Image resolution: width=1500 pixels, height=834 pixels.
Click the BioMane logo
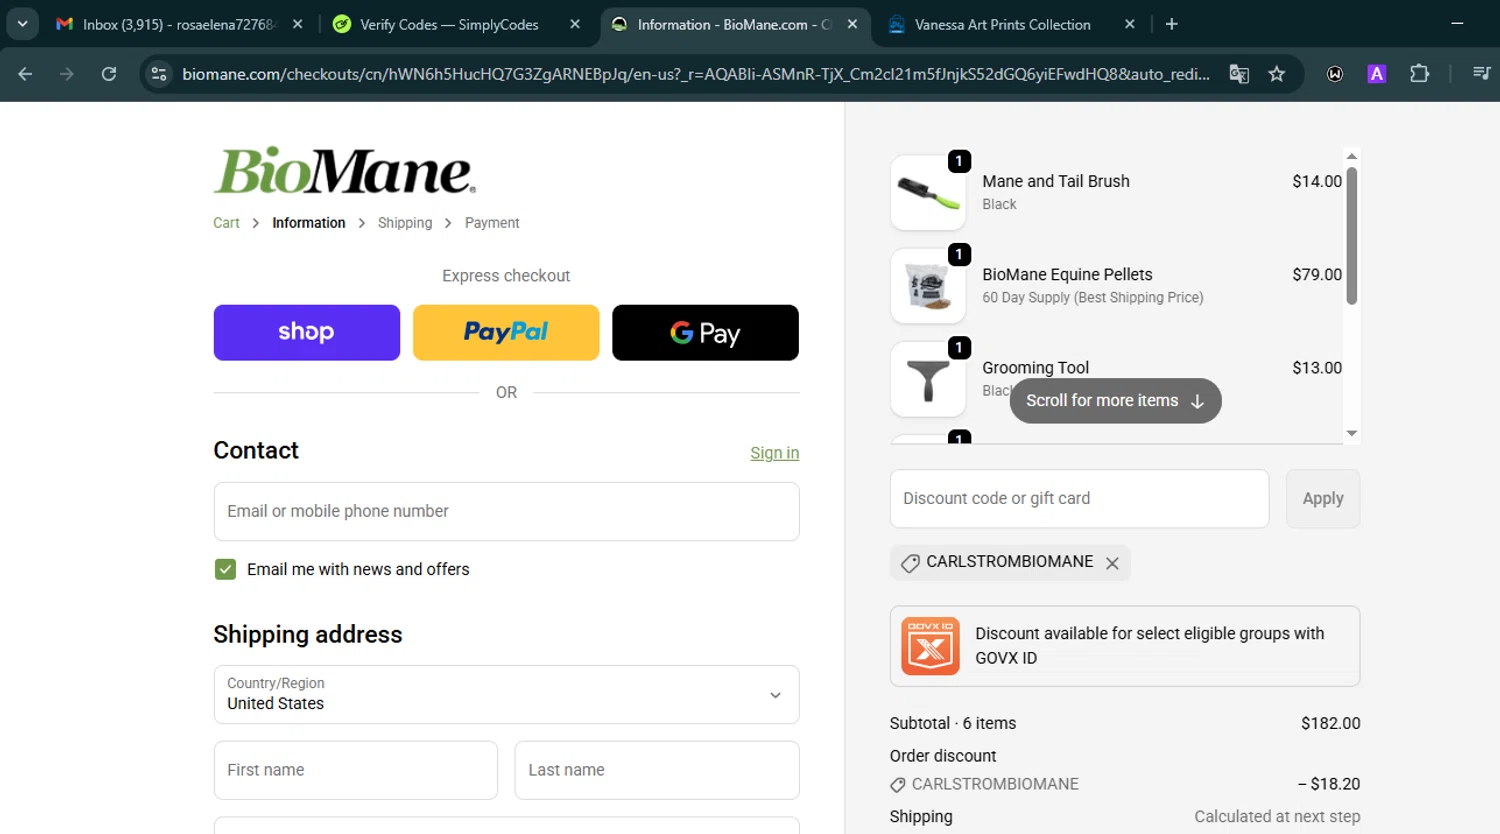pos(345,171)
